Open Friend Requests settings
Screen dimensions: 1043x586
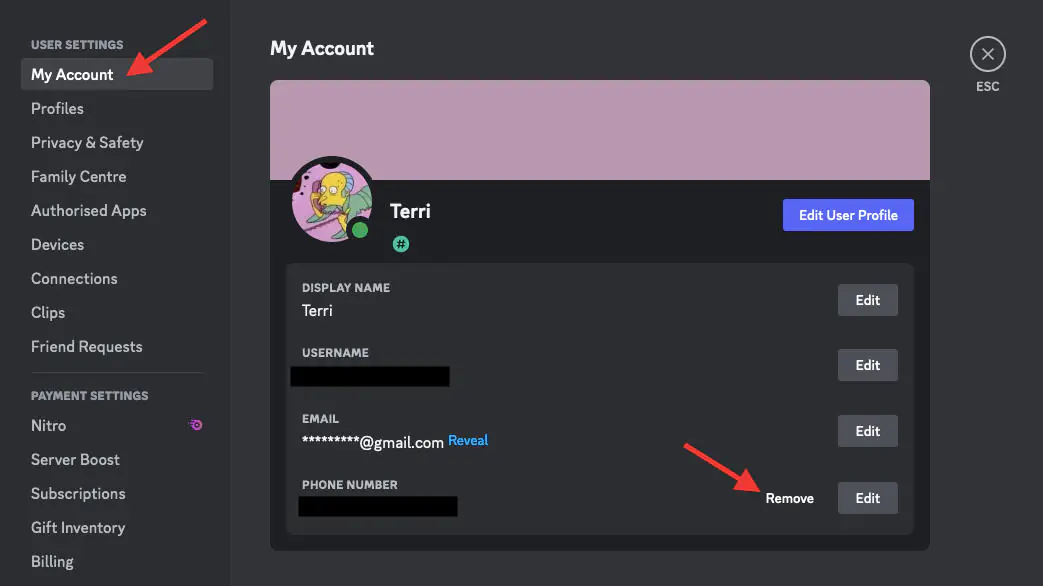click(x=86, y=346)
